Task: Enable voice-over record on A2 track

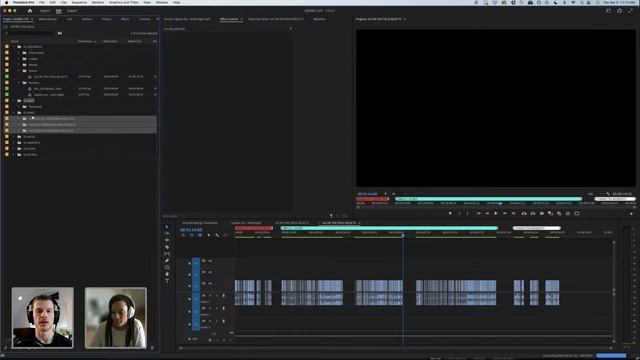Action: pos(224,309)
